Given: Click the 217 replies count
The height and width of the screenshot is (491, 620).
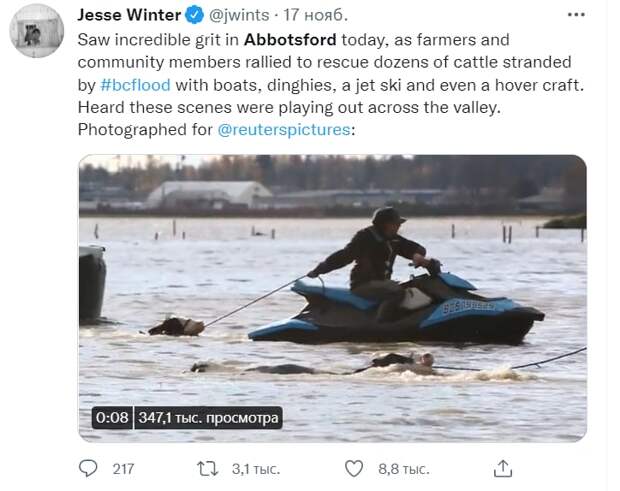Looking at the screenshot, I should (x=123, y=468).
